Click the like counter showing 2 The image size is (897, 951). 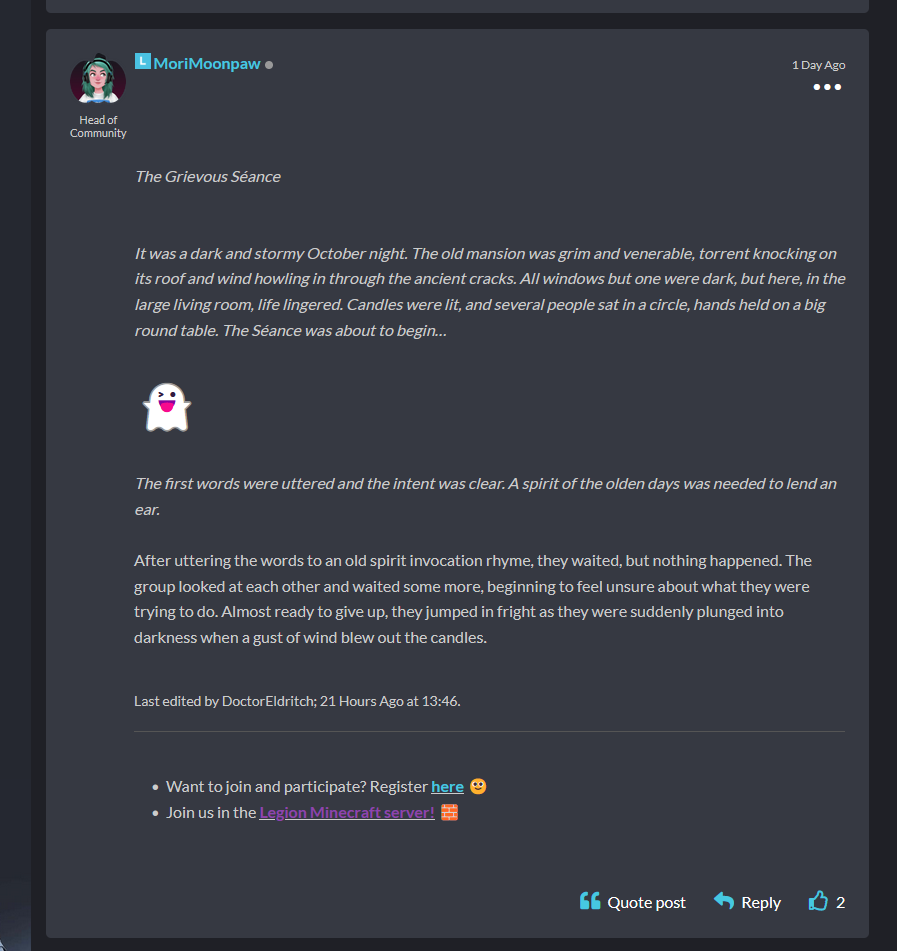pos(840,902)
